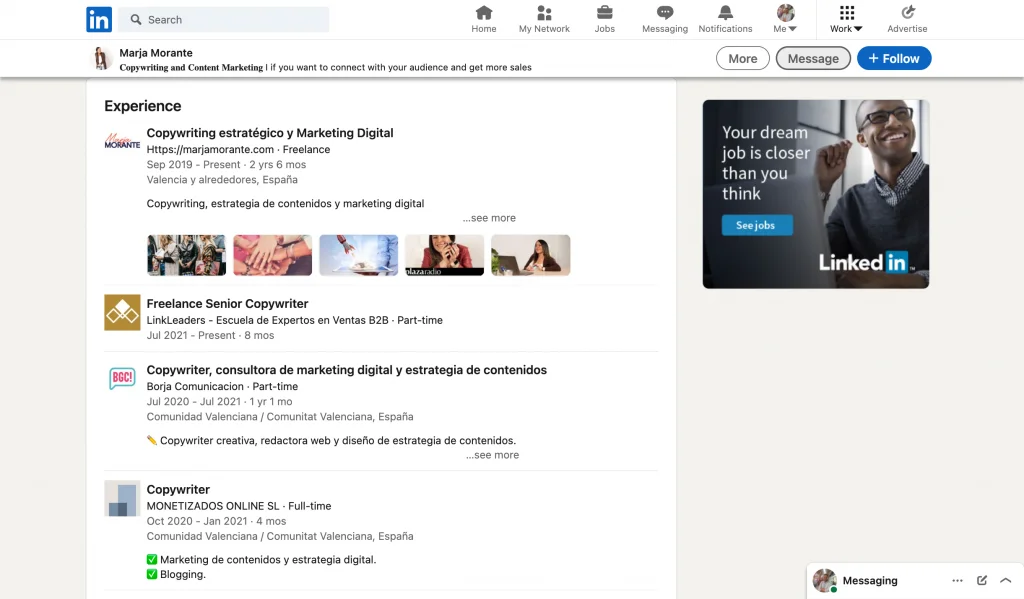Open the Freelance Senior Copywriter position
Screen dimensions: 1024x599
pyautogui.click(x=227, y=304)
